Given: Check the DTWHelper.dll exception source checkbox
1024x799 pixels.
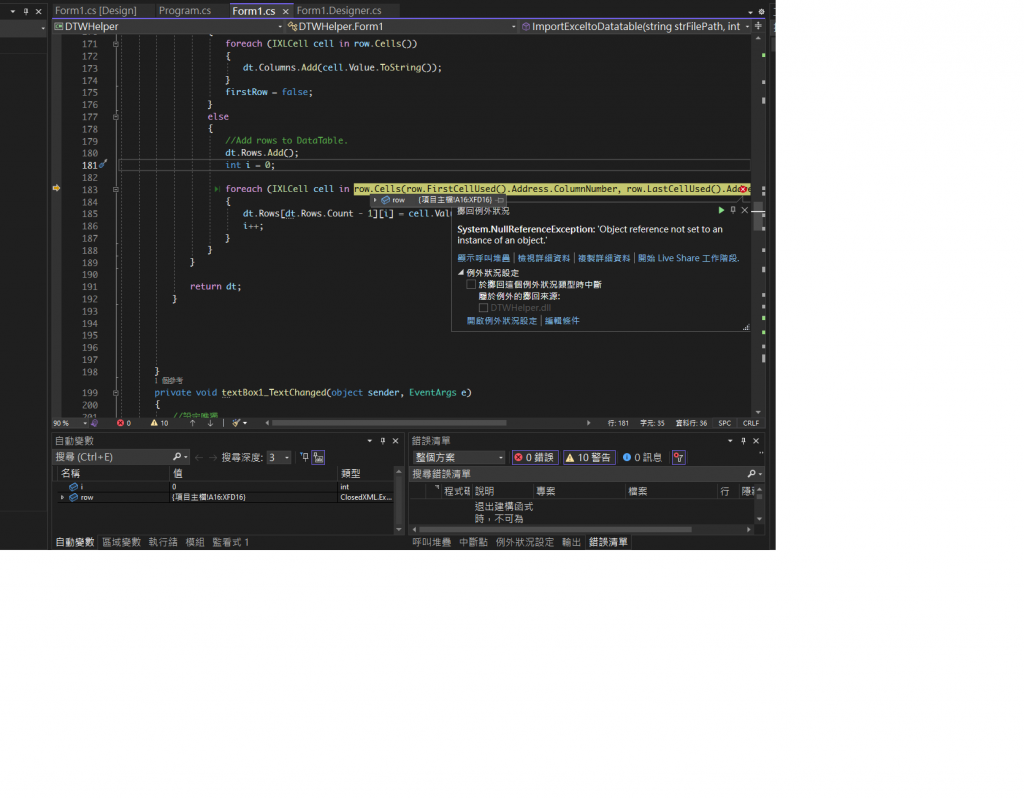Looking at the screenshot, I should (483, 308).
